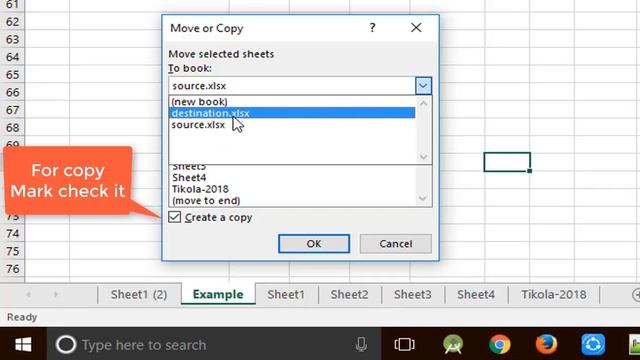Launch Android Studio from taskbar
The image size is (640, 360).
pos(453,344)
